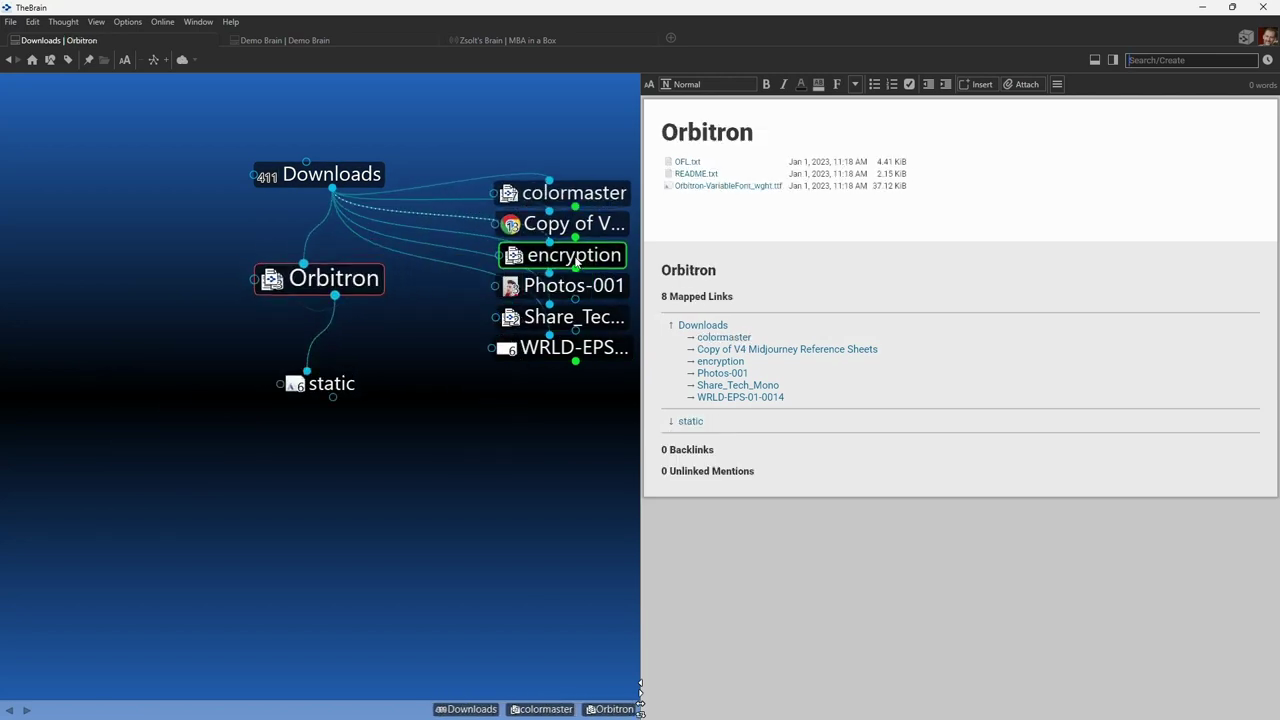Select the plex layout icon
Image resolution: width=1280 pixels, height=720 pixels.
[x=153, y=60]
